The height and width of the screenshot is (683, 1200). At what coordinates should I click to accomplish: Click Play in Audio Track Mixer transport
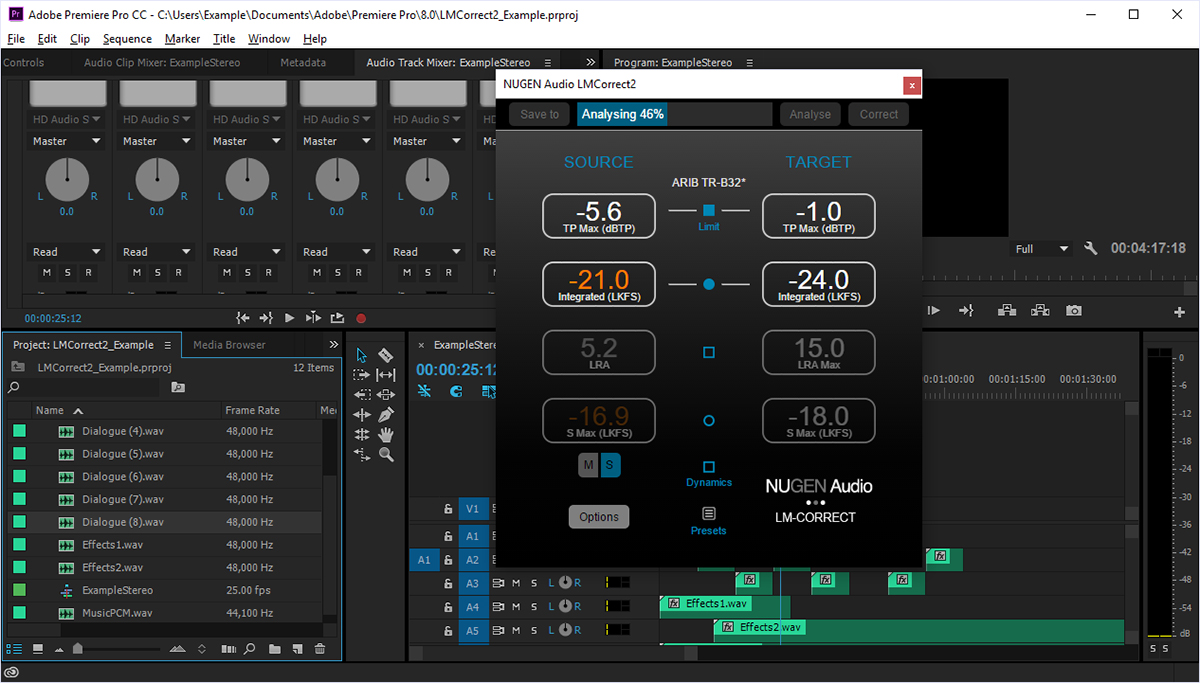tap(289, 318)
